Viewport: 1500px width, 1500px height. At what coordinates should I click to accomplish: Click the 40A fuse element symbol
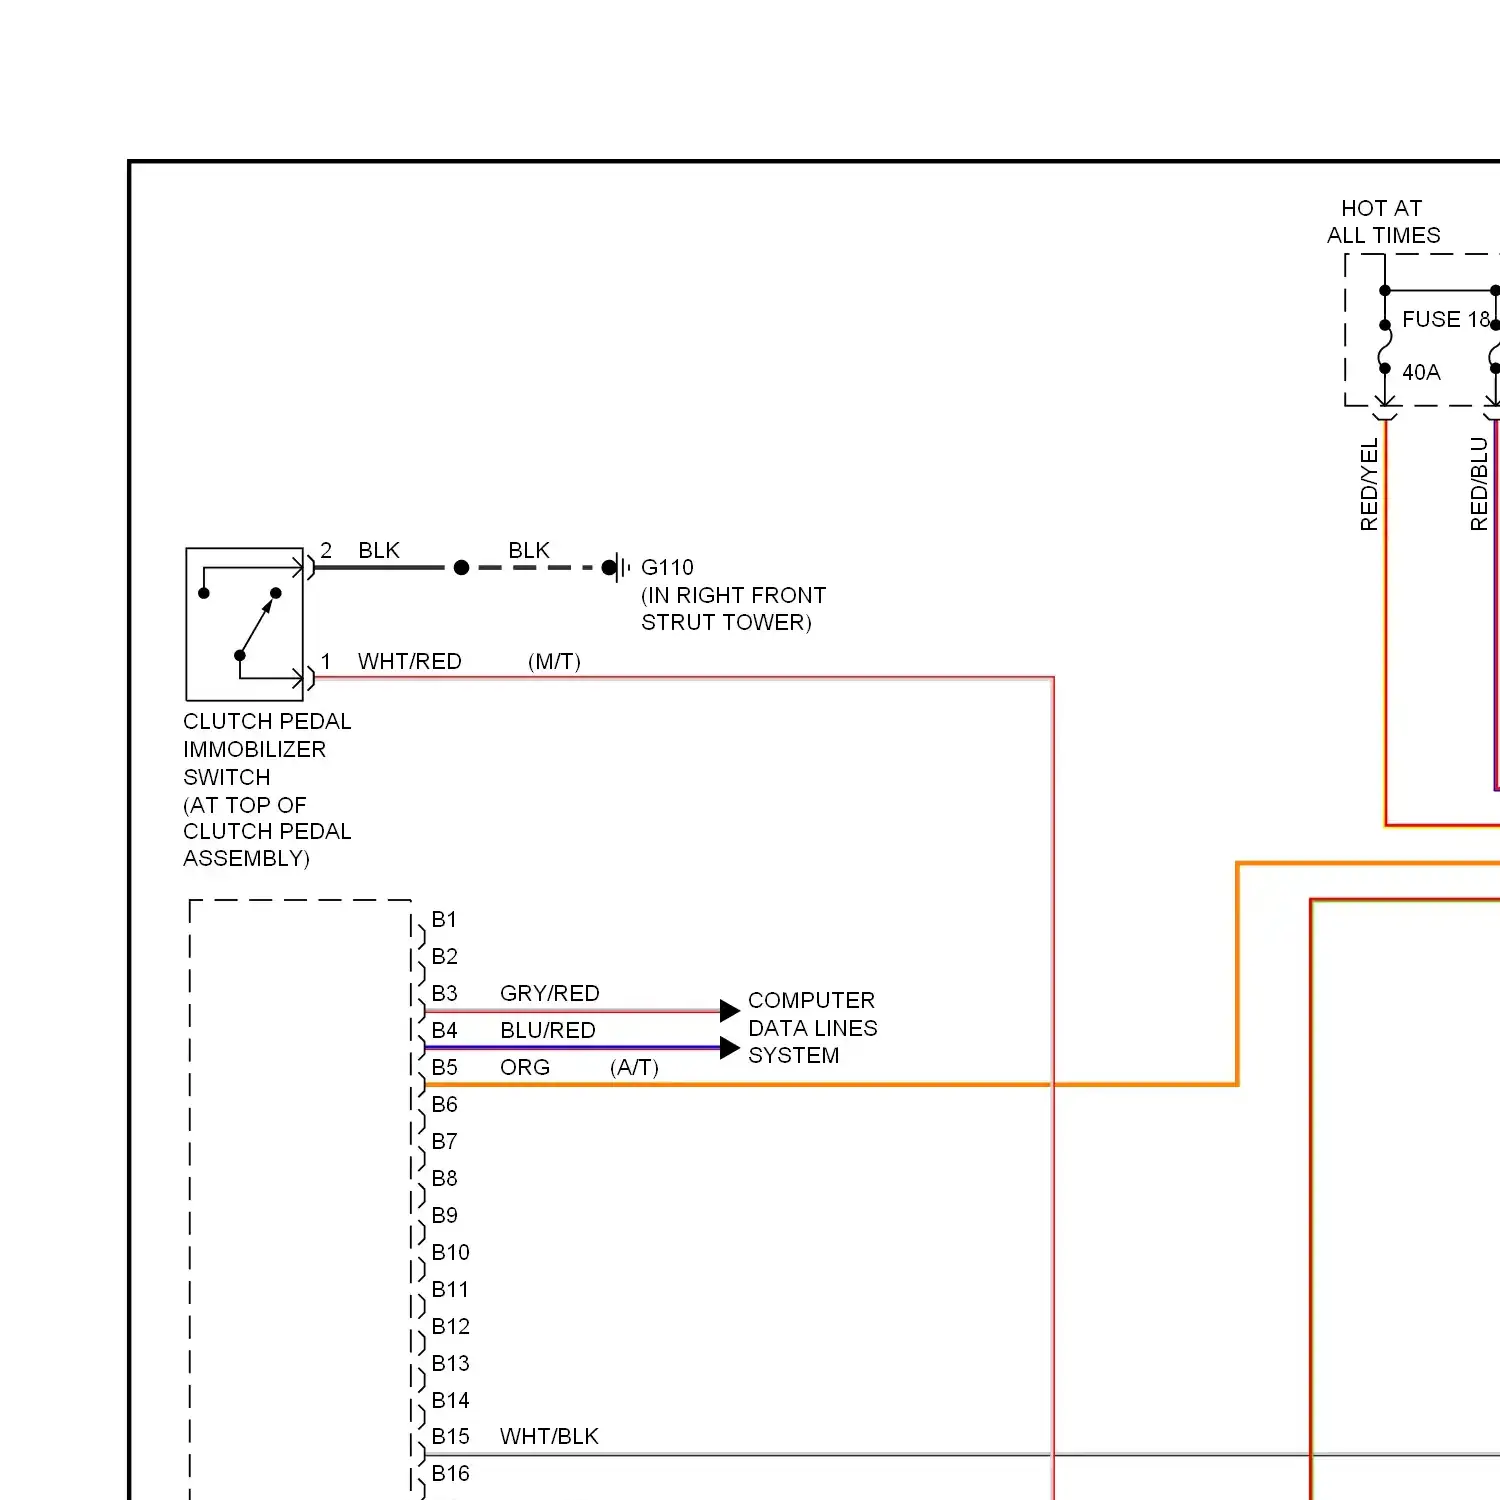[x=1385, y=347]
